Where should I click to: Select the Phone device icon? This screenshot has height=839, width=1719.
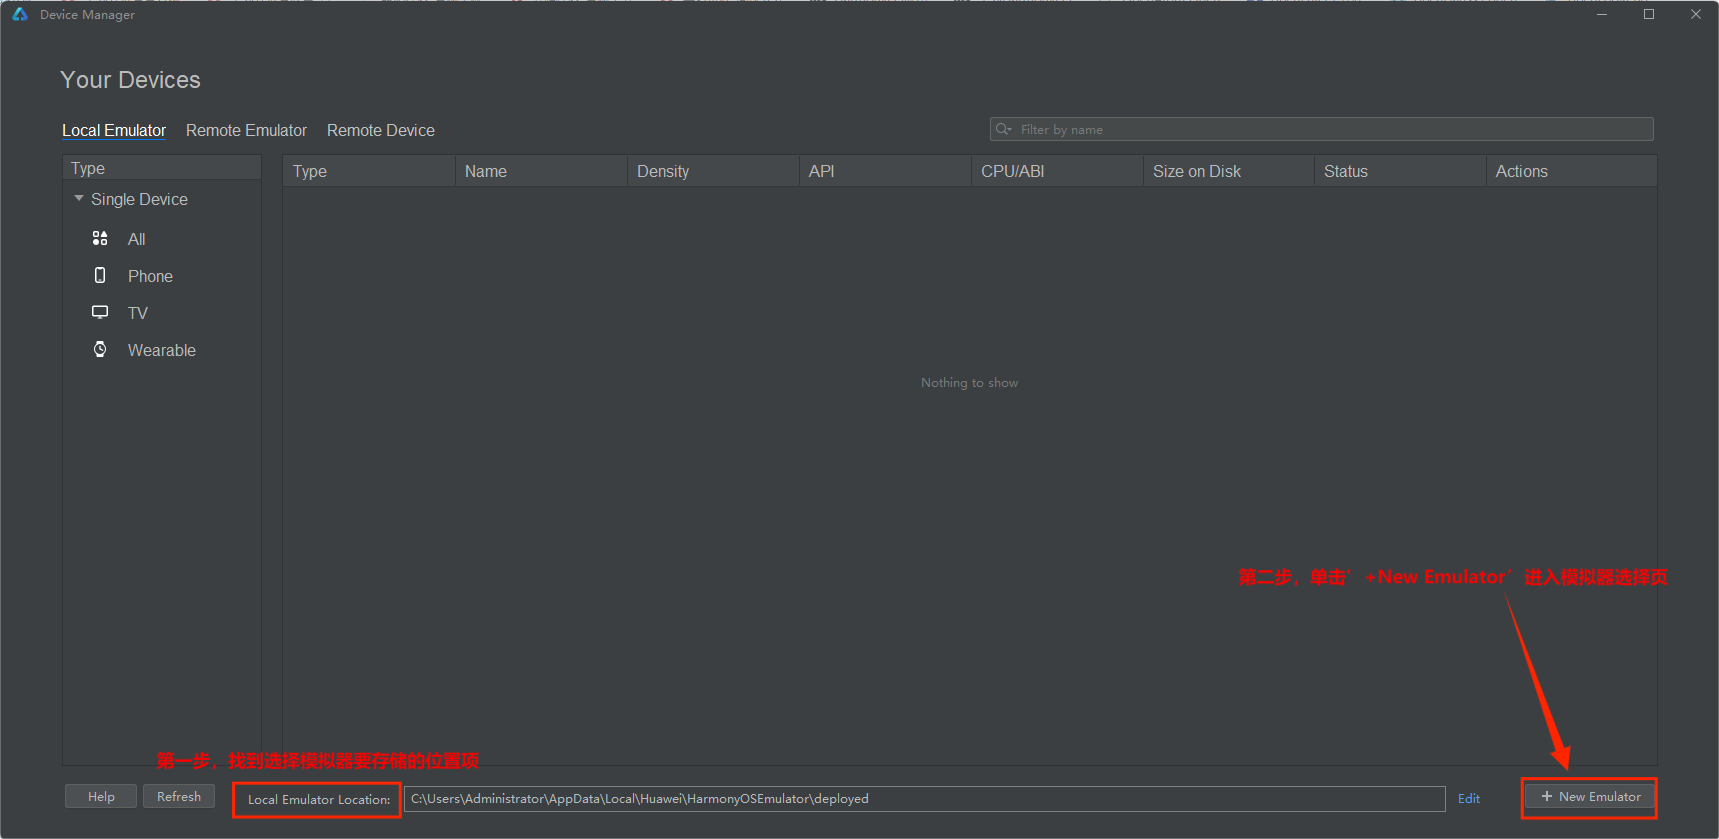tap(100, 275)
